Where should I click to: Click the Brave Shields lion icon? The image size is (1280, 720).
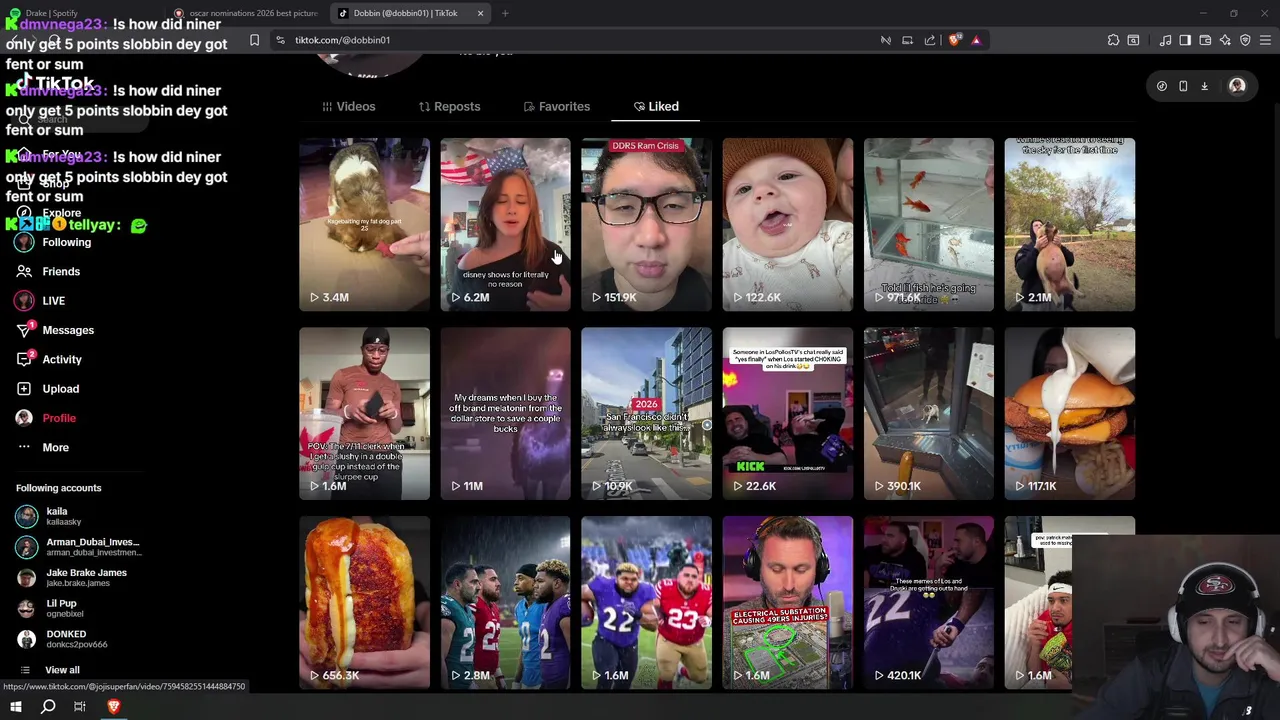coord(954,40)
